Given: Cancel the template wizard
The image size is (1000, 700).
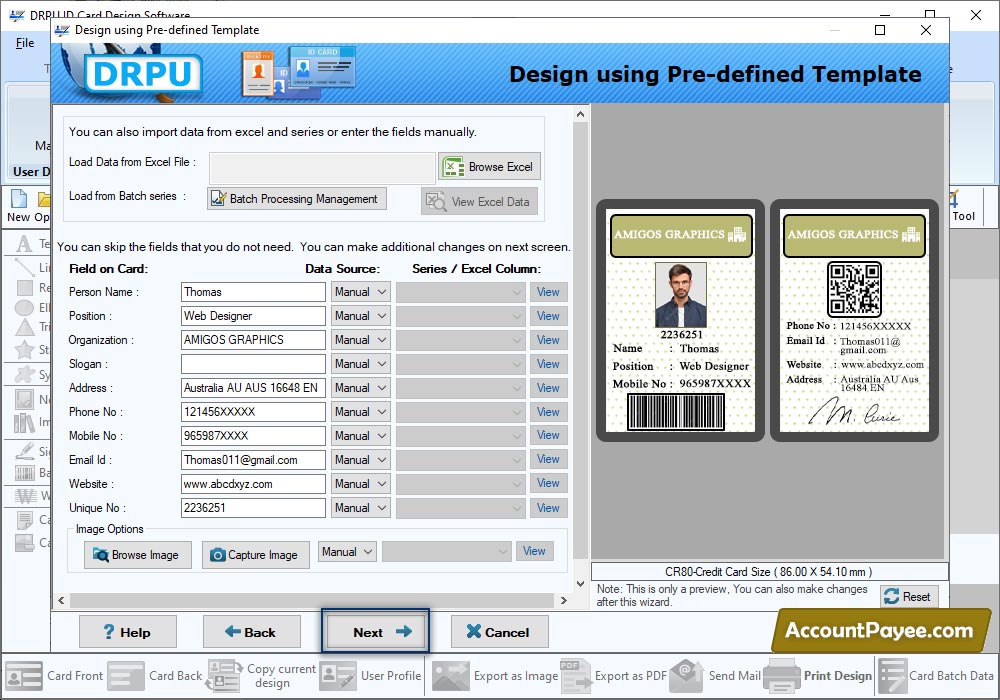Looking at the screenshot, I should tap(499, 632).
